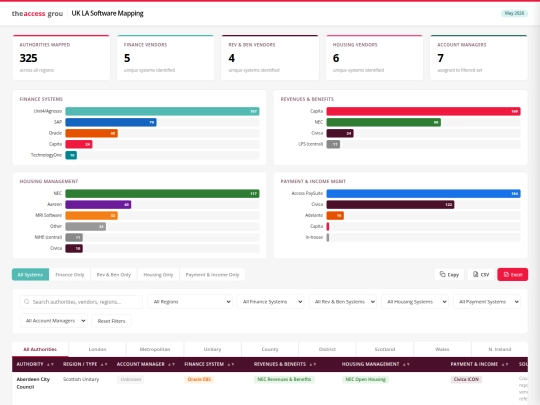Open the District tab

tap(327, 349)
